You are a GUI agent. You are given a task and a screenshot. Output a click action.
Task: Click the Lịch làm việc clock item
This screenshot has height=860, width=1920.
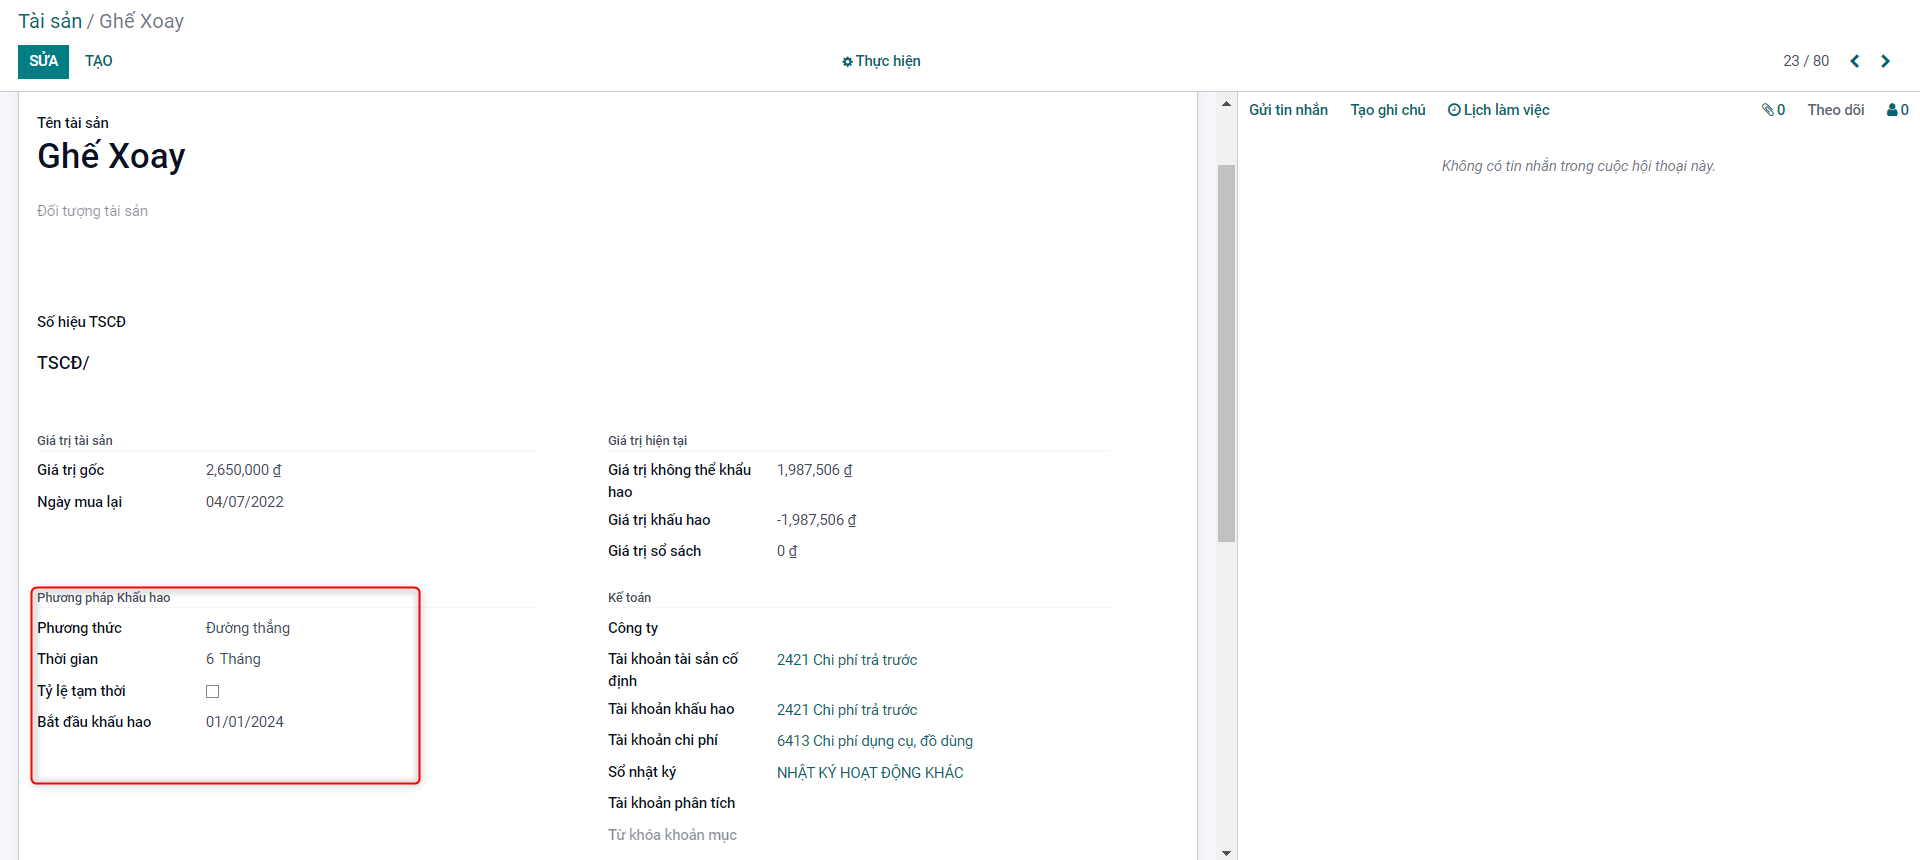point(1498,110)
